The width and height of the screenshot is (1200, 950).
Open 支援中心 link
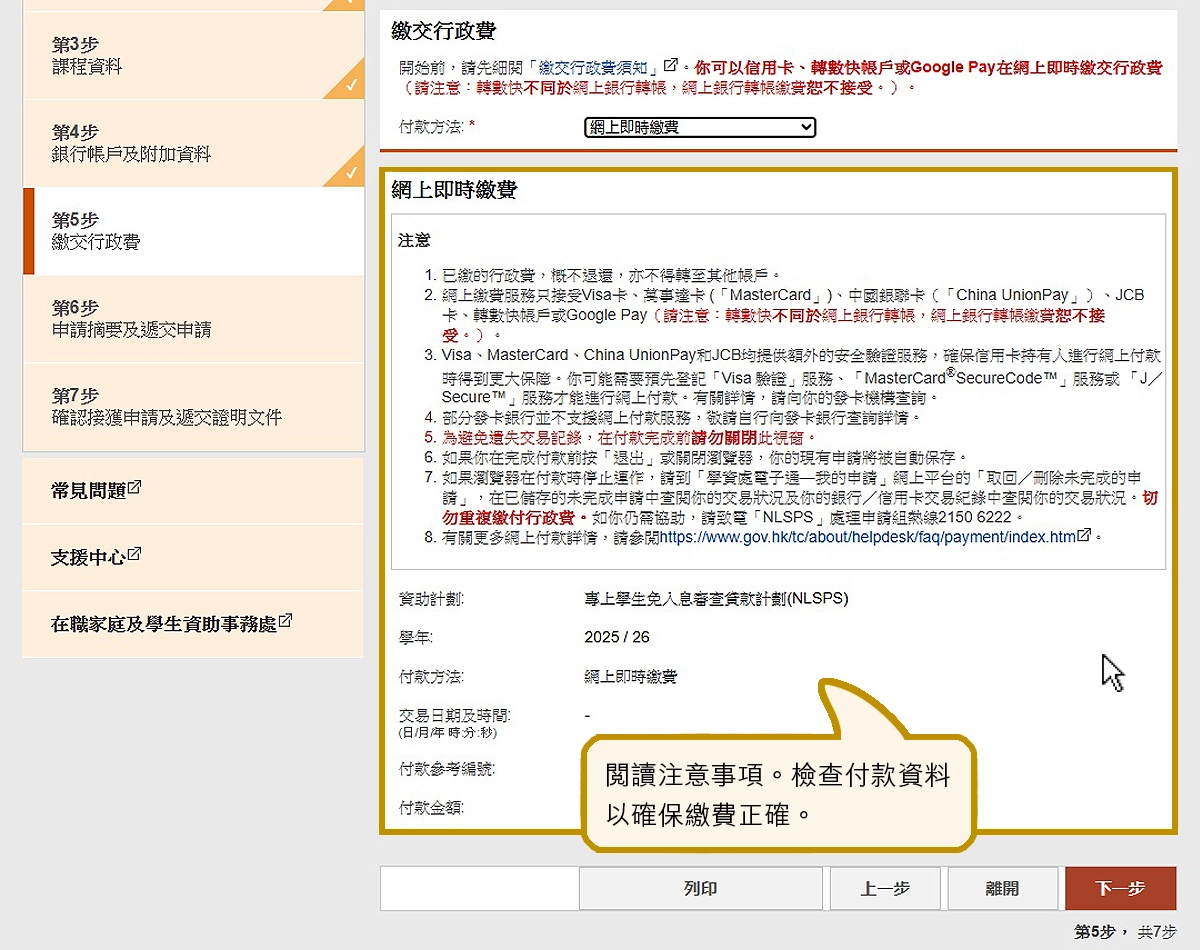[x=88, y=557]
